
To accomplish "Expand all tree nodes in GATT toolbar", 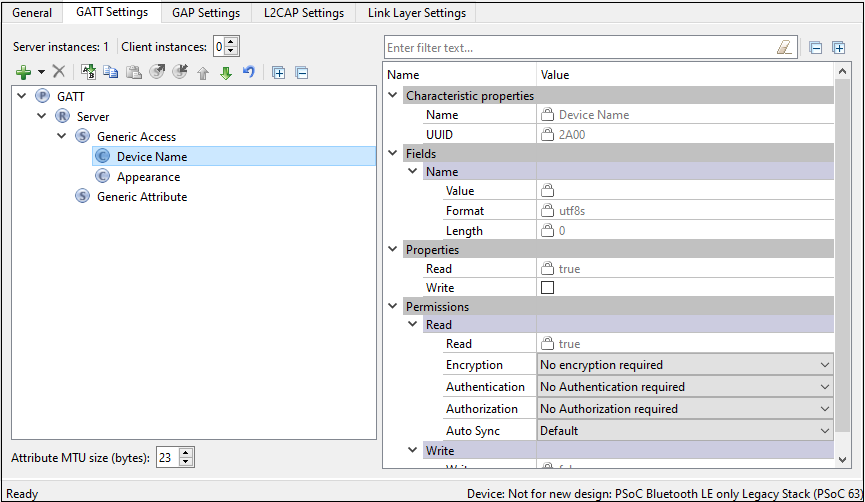I will [x=278, y=72].
